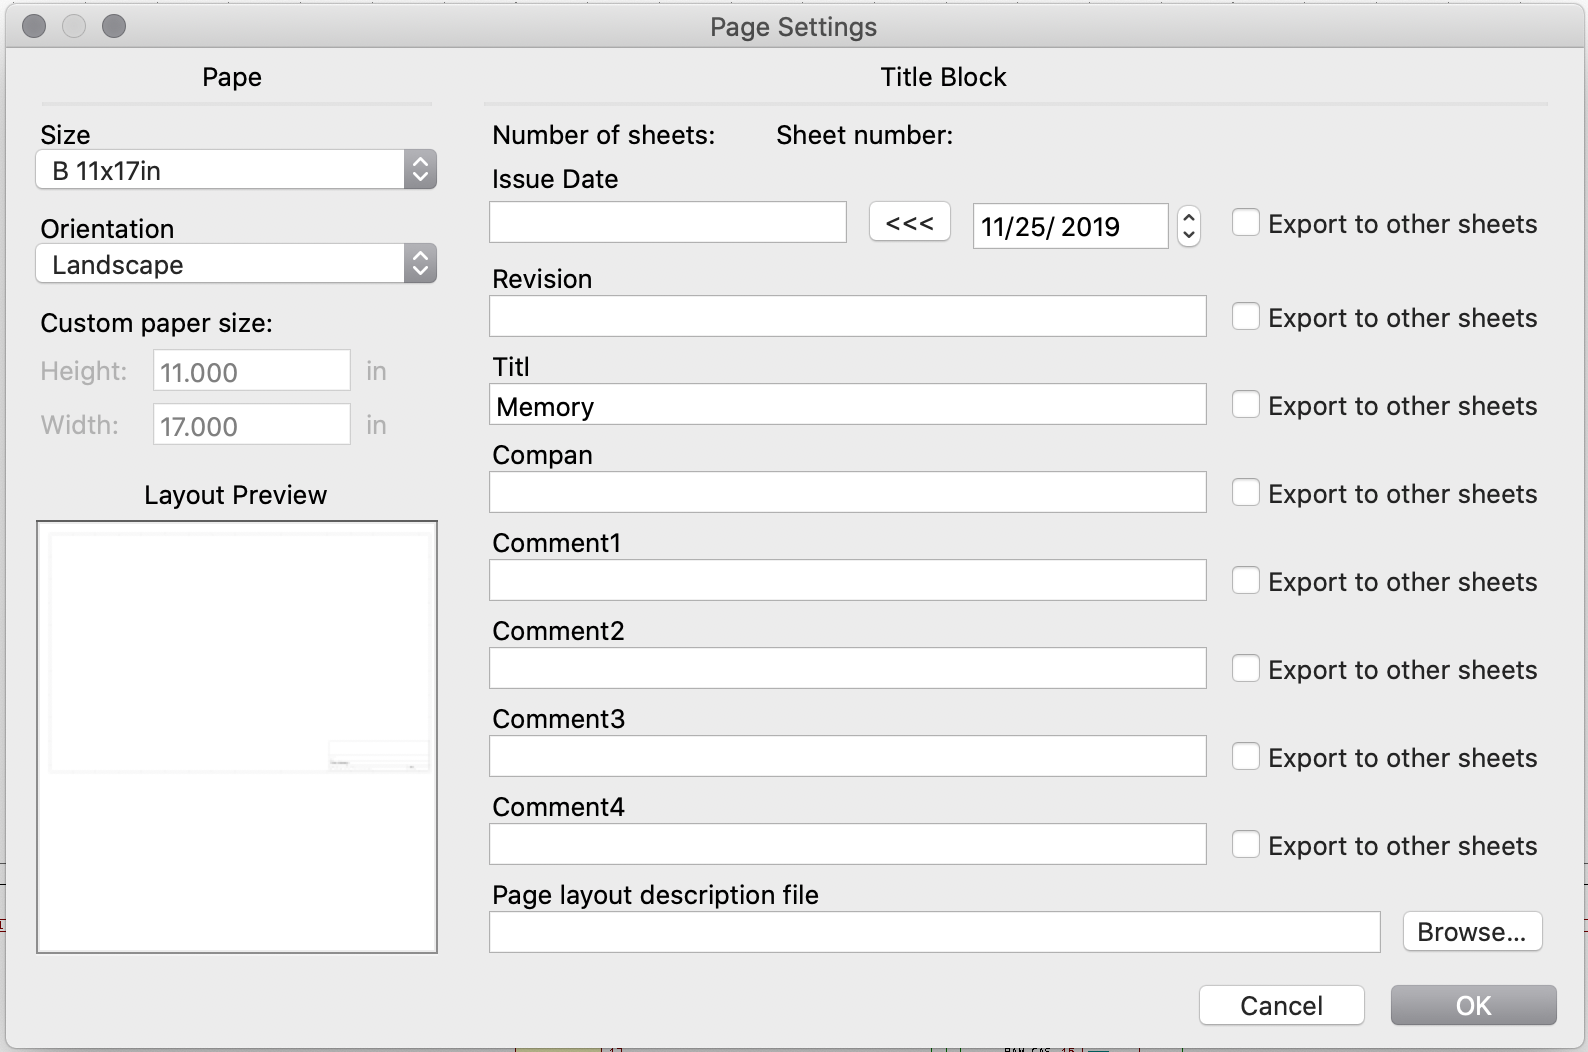The width and height of the screenshot is (1588, 1052).
Task: Toggle Title export to other sheets
Action: tap(1245, 405)
